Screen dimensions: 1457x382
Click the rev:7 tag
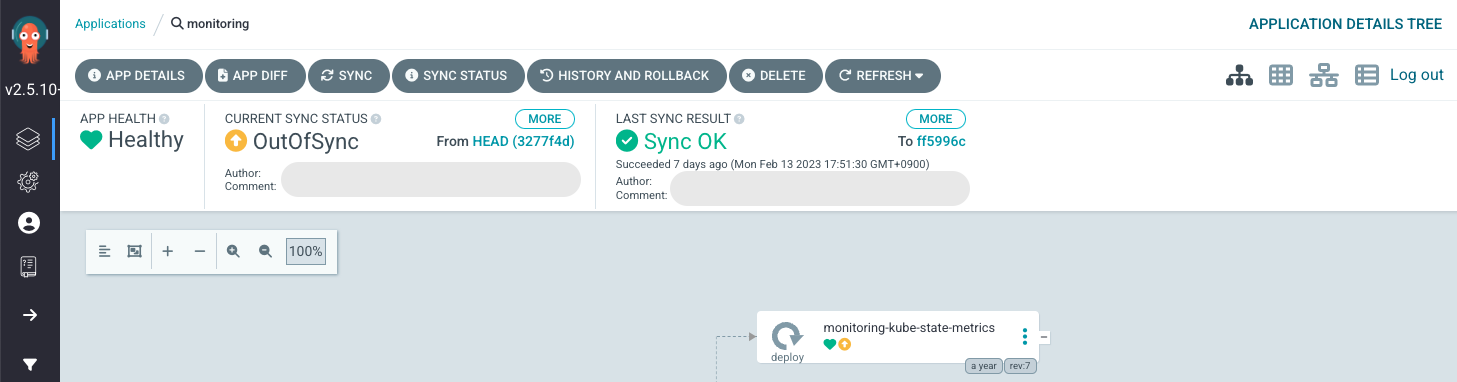(1020, 366)
